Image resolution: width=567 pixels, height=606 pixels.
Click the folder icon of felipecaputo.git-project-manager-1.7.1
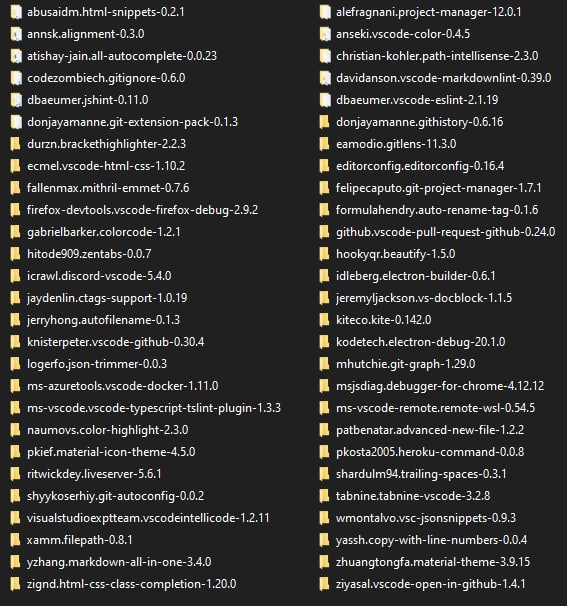click(324, 188)
